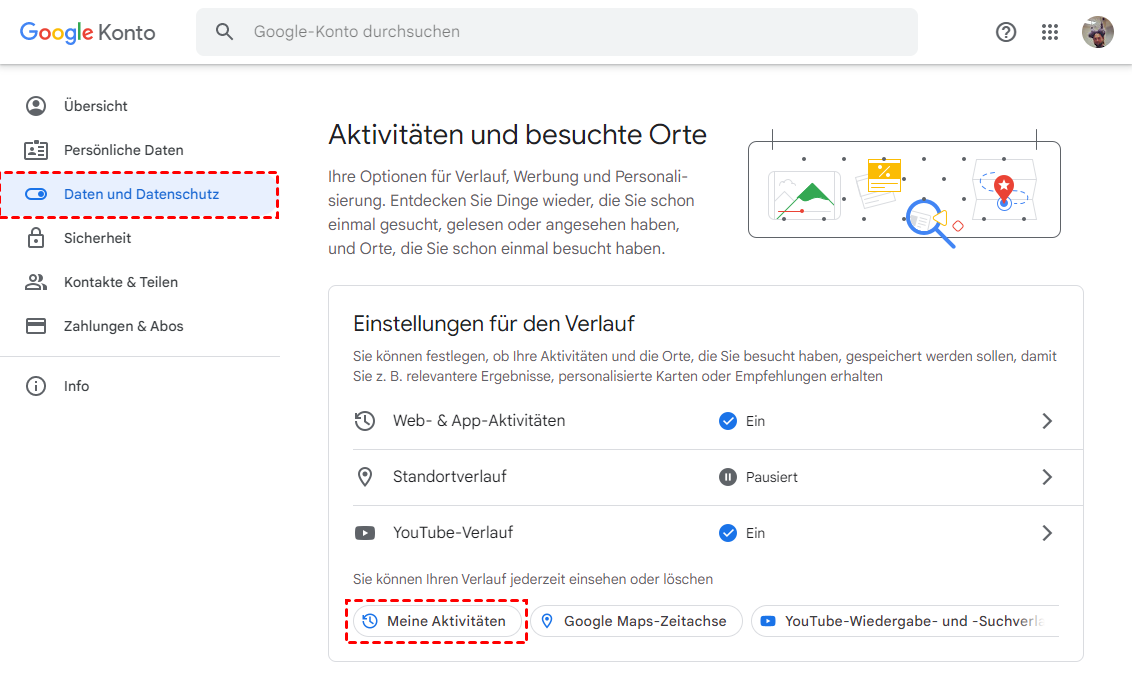Click the YouTube-Verlauf play icon
1132x681 pixels.
(365, 533)
